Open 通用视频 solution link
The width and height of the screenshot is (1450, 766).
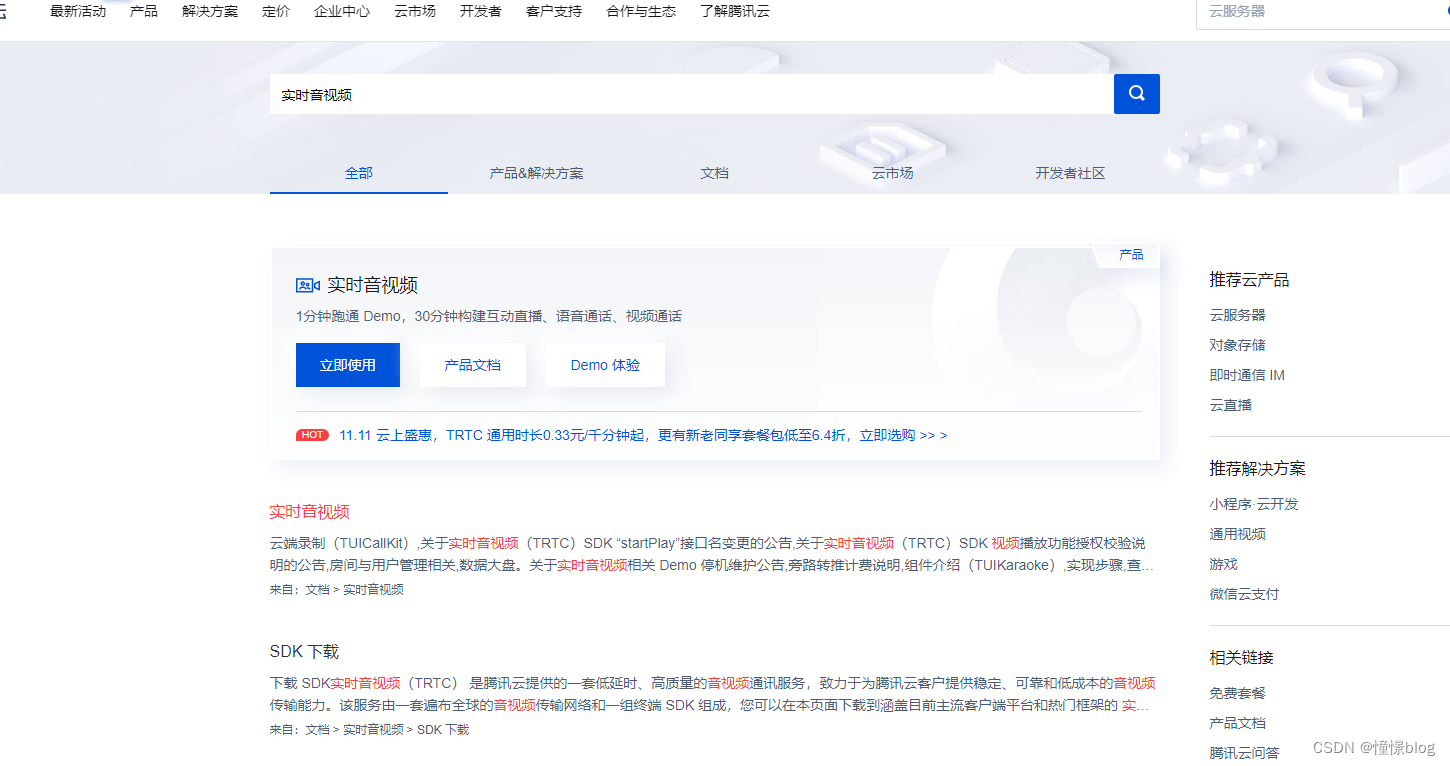(x=1237, y=534)
